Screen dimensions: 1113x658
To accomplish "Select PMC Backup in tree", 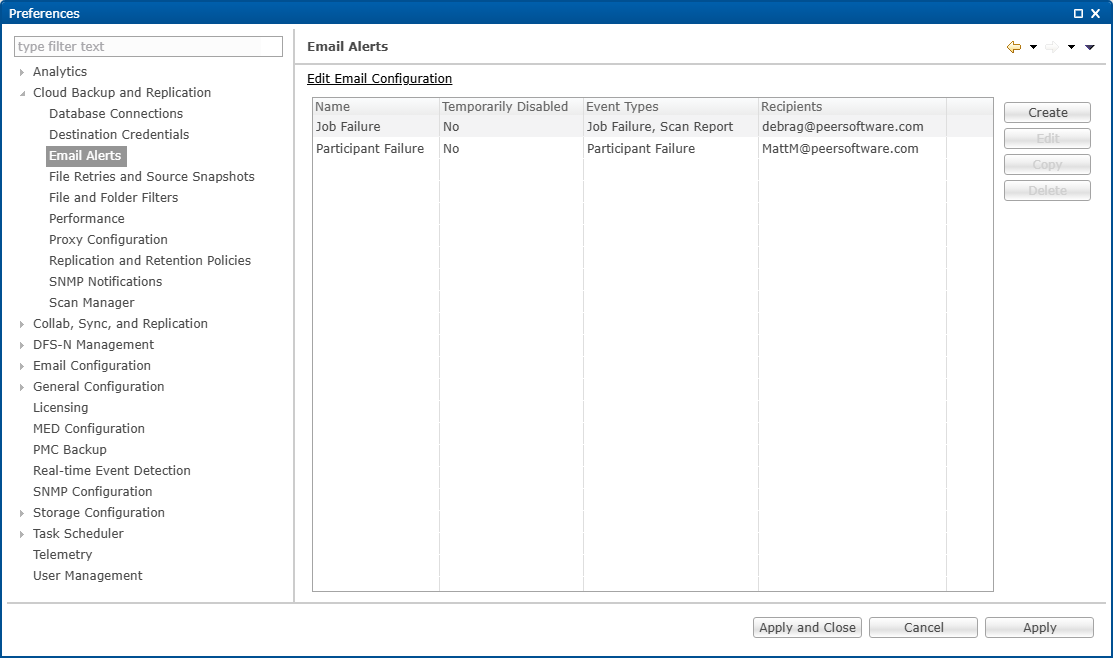I will (x=70, y=450).
